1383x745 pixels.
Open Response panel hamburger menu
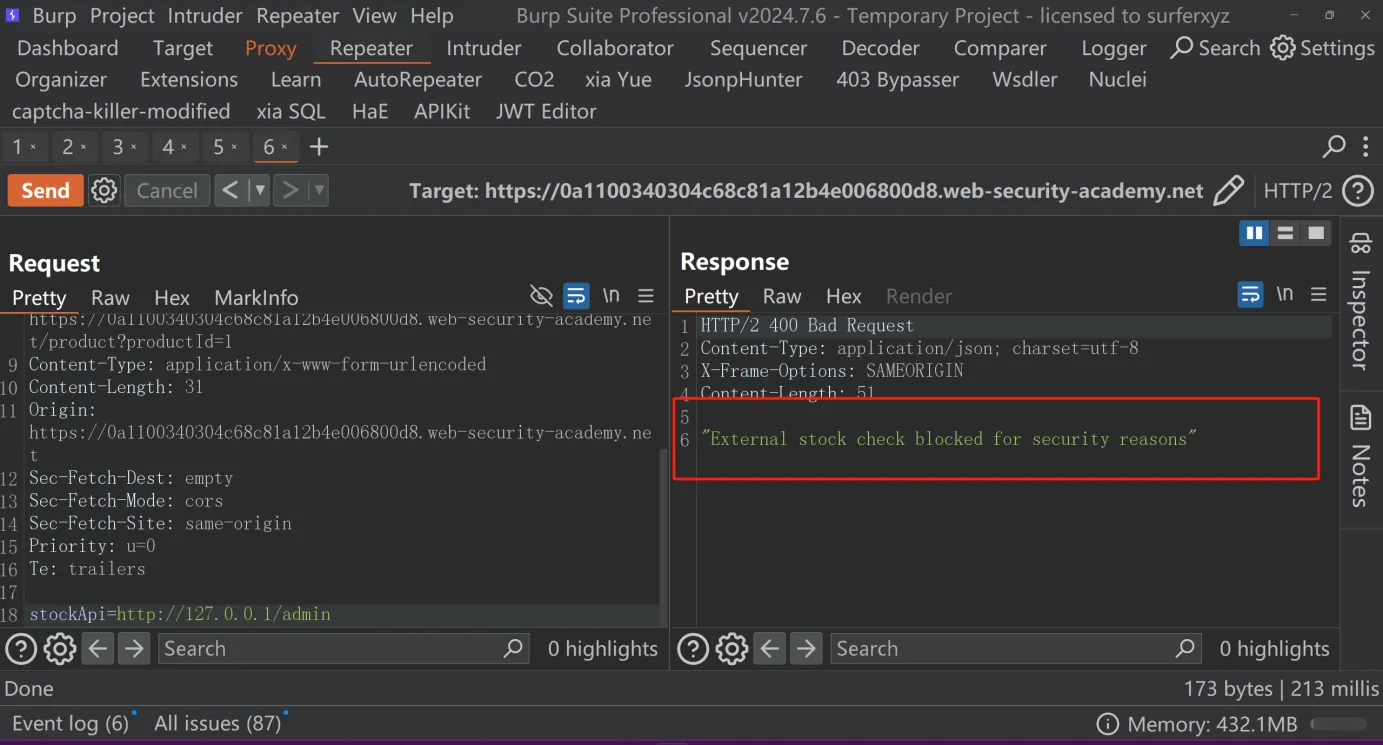point(1319,294)
